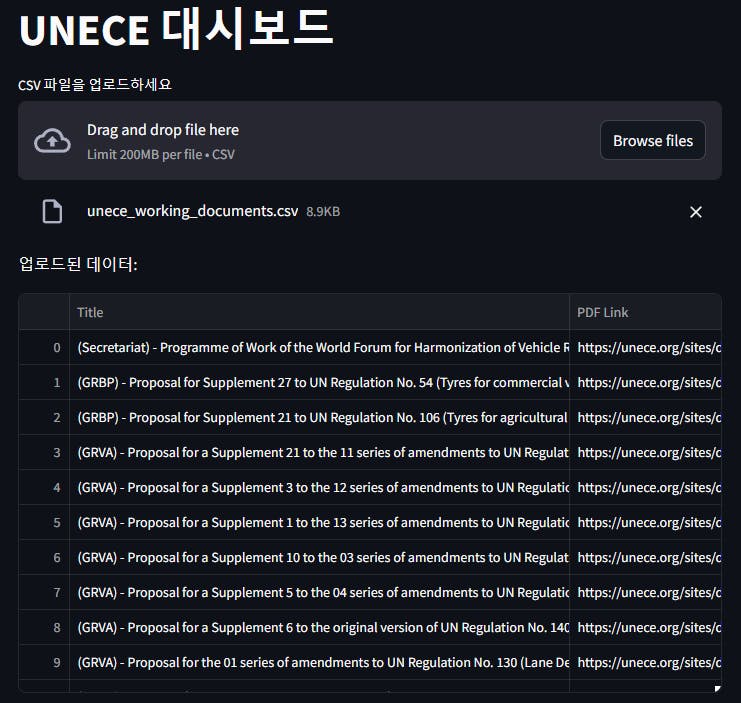741x703 pixels.
Task: Select Supplement 21 to Regulation No. 106 cell
Action: (319, 417)
